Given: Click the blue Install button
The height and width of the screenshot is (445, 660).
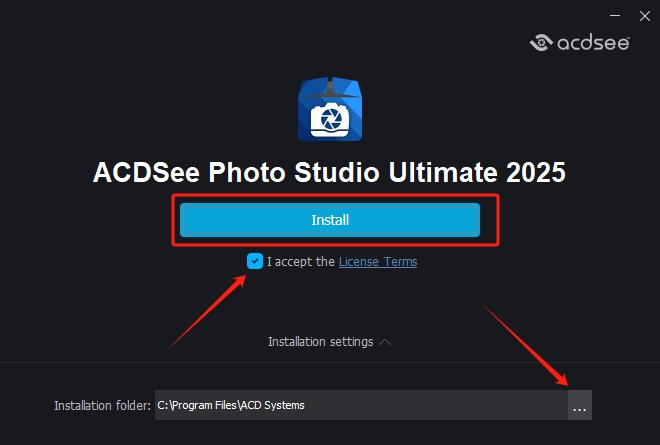Looking at the screenshot, I should click(330, 220).
